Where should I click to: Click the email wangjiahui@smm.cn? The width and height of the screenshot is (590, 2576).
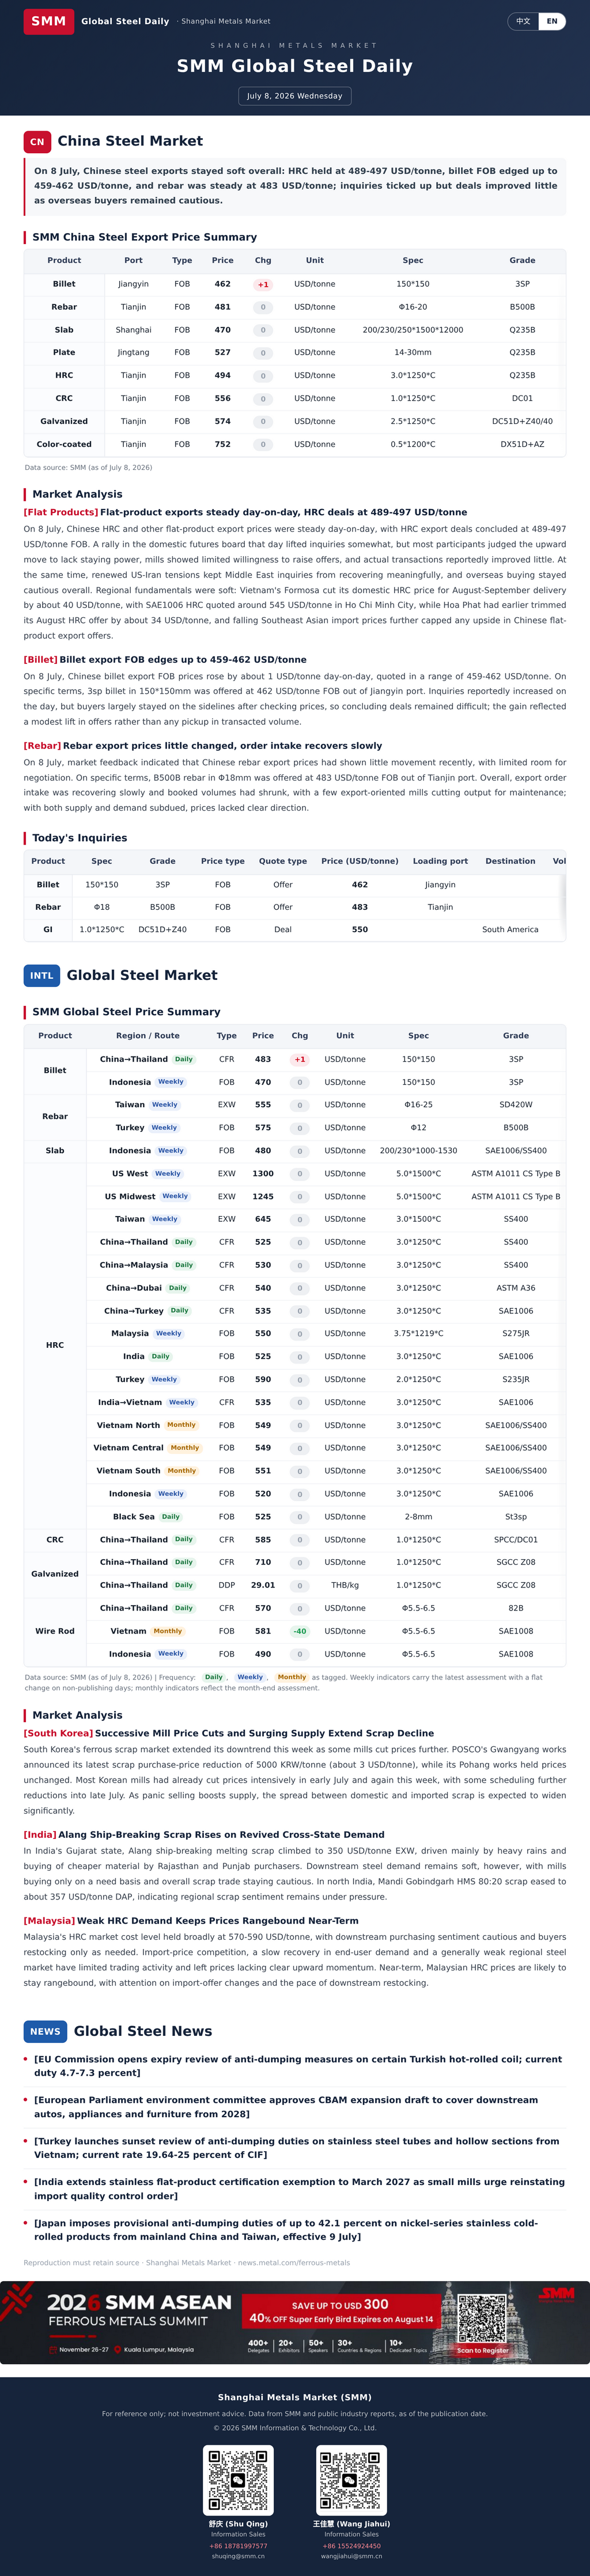click(x=351, y=2556)
